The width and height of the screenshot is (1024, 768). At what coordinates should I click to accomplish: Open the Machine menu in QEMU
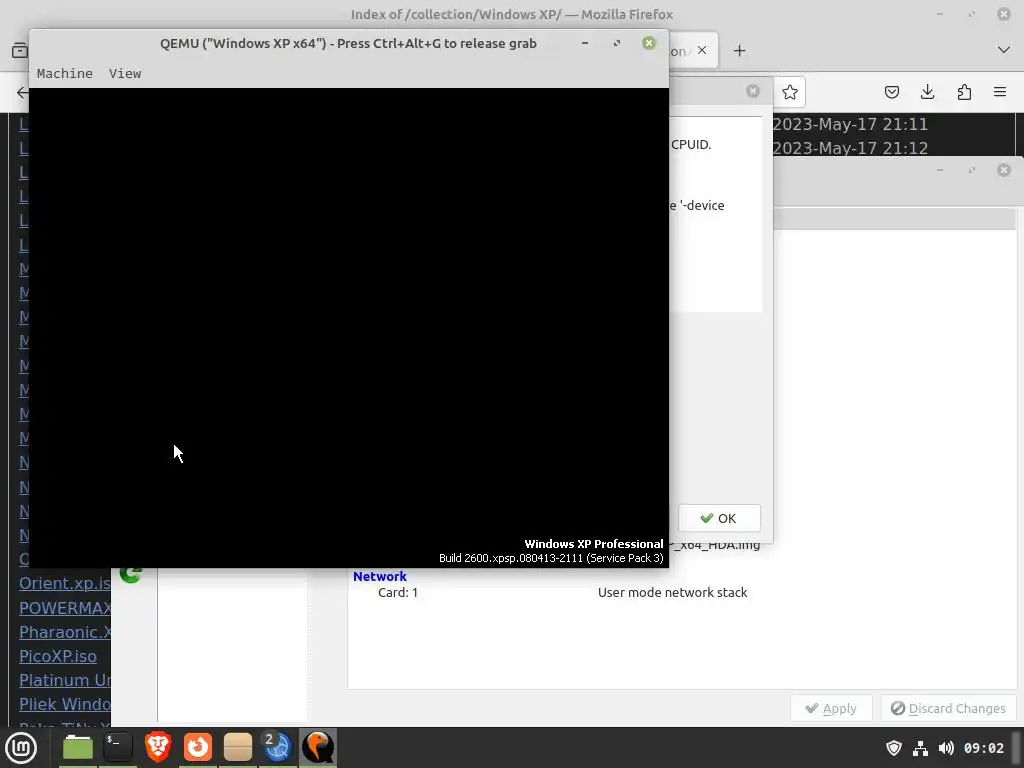pos(65,74)
